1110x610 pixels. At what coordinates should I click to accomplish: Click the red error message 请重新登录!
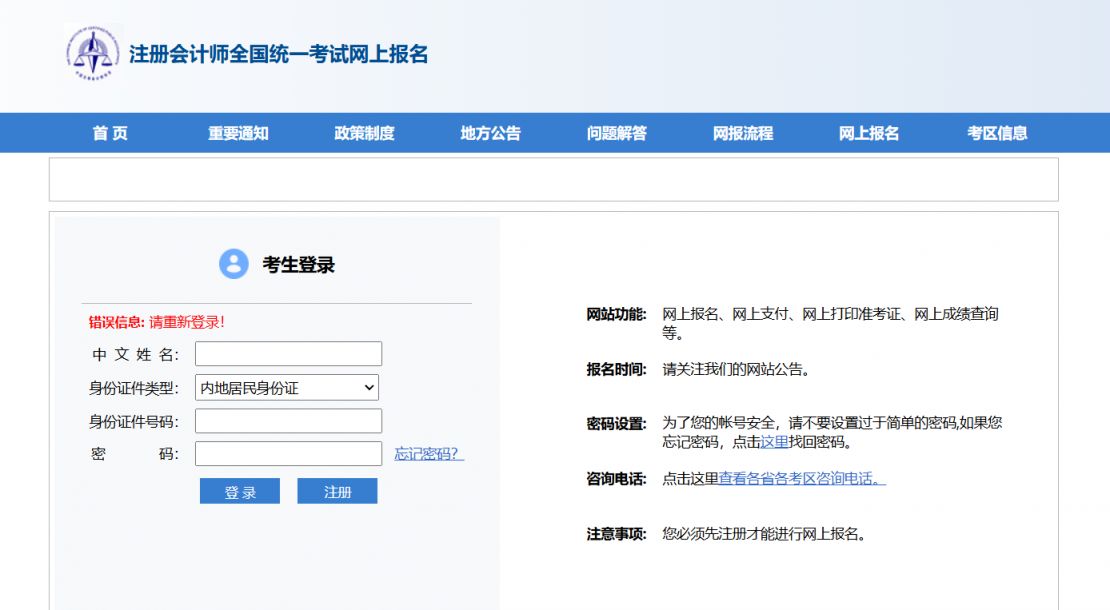click(187, 322)
